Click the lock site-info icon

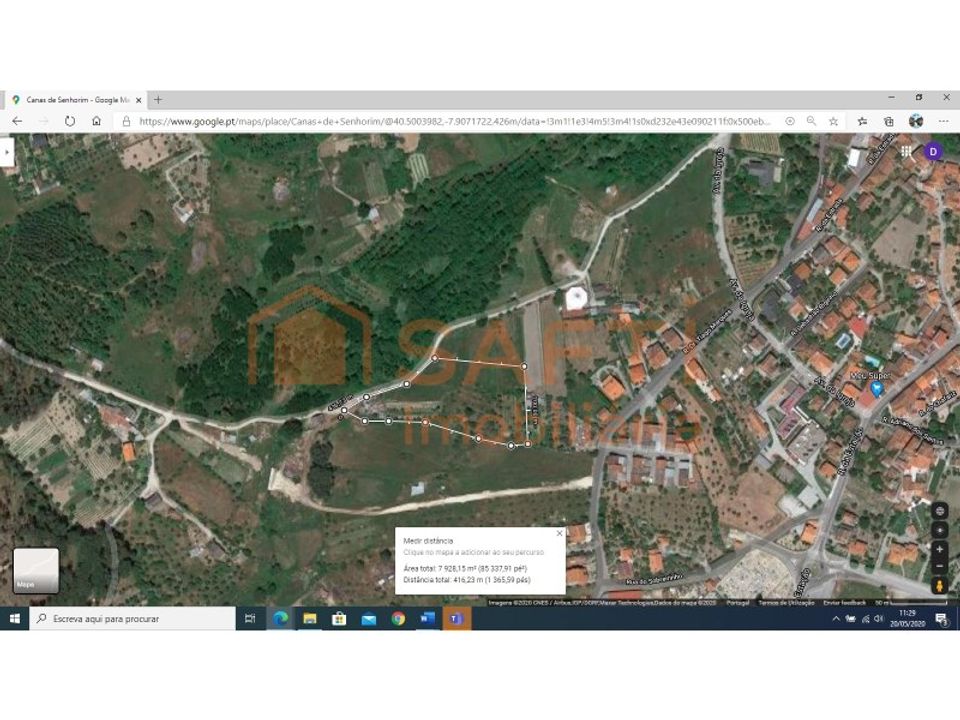click(x=126, y=121)
